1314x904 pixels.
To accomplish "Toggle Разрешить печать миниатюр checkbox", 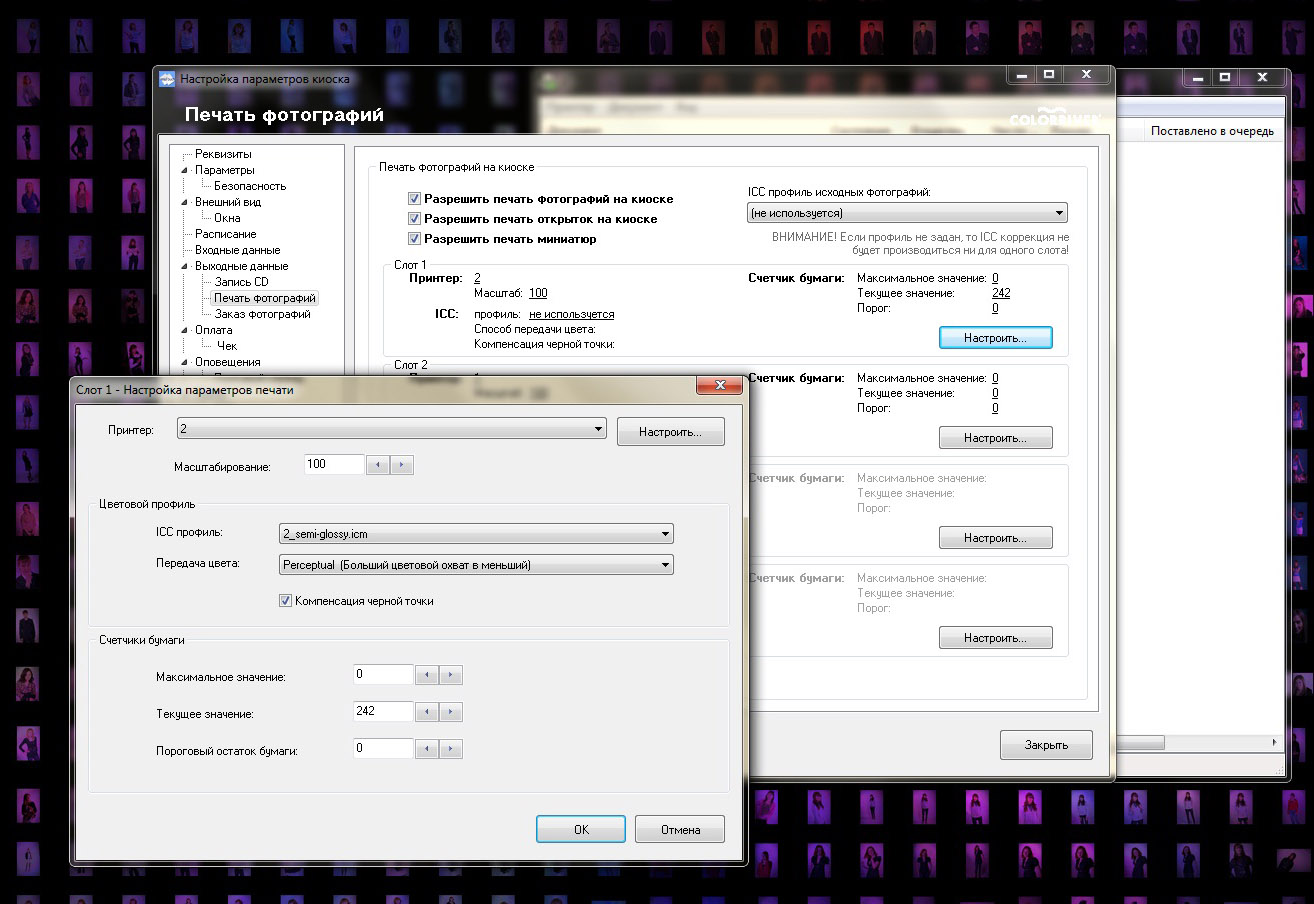I will 414,239.
